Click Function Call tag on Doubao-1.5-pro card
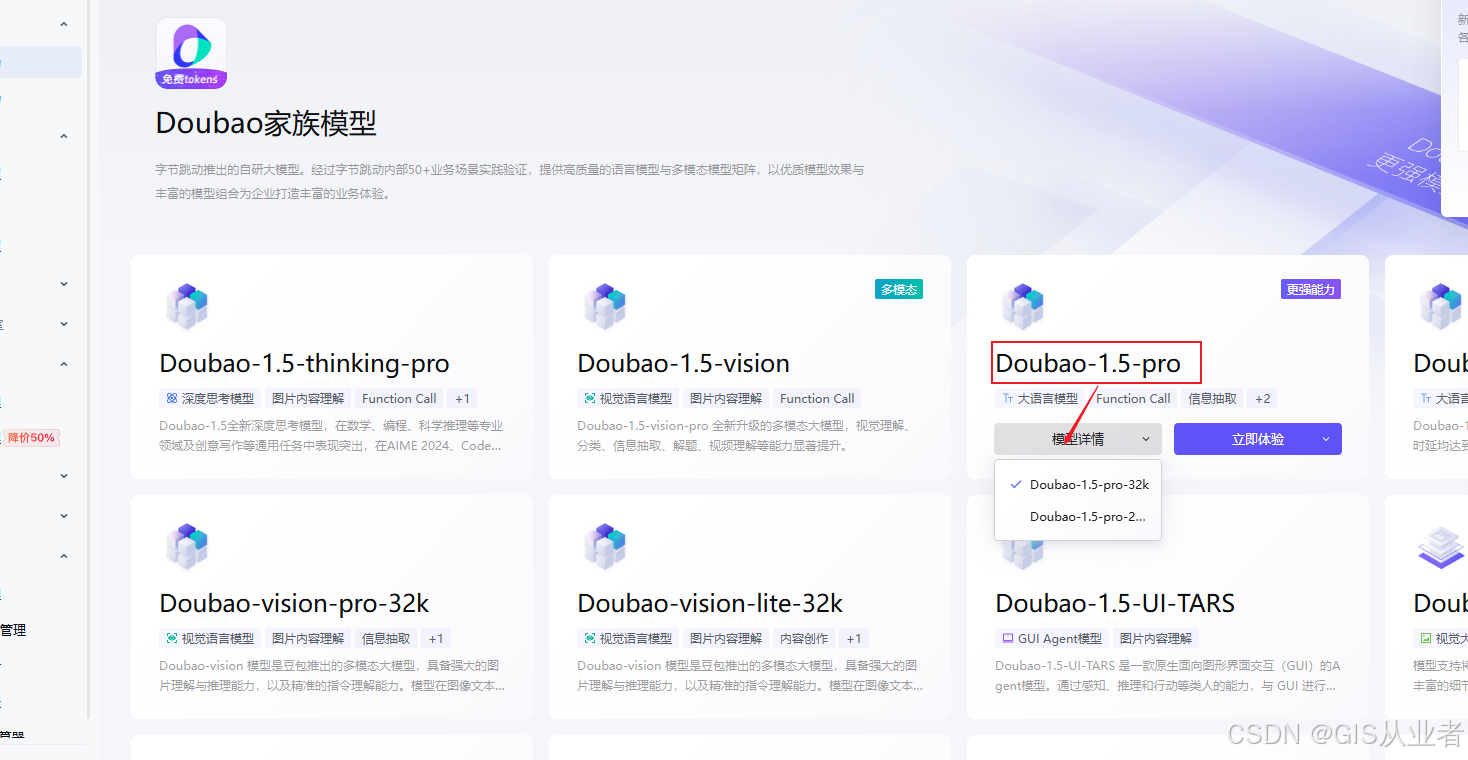 [1133, 398]
